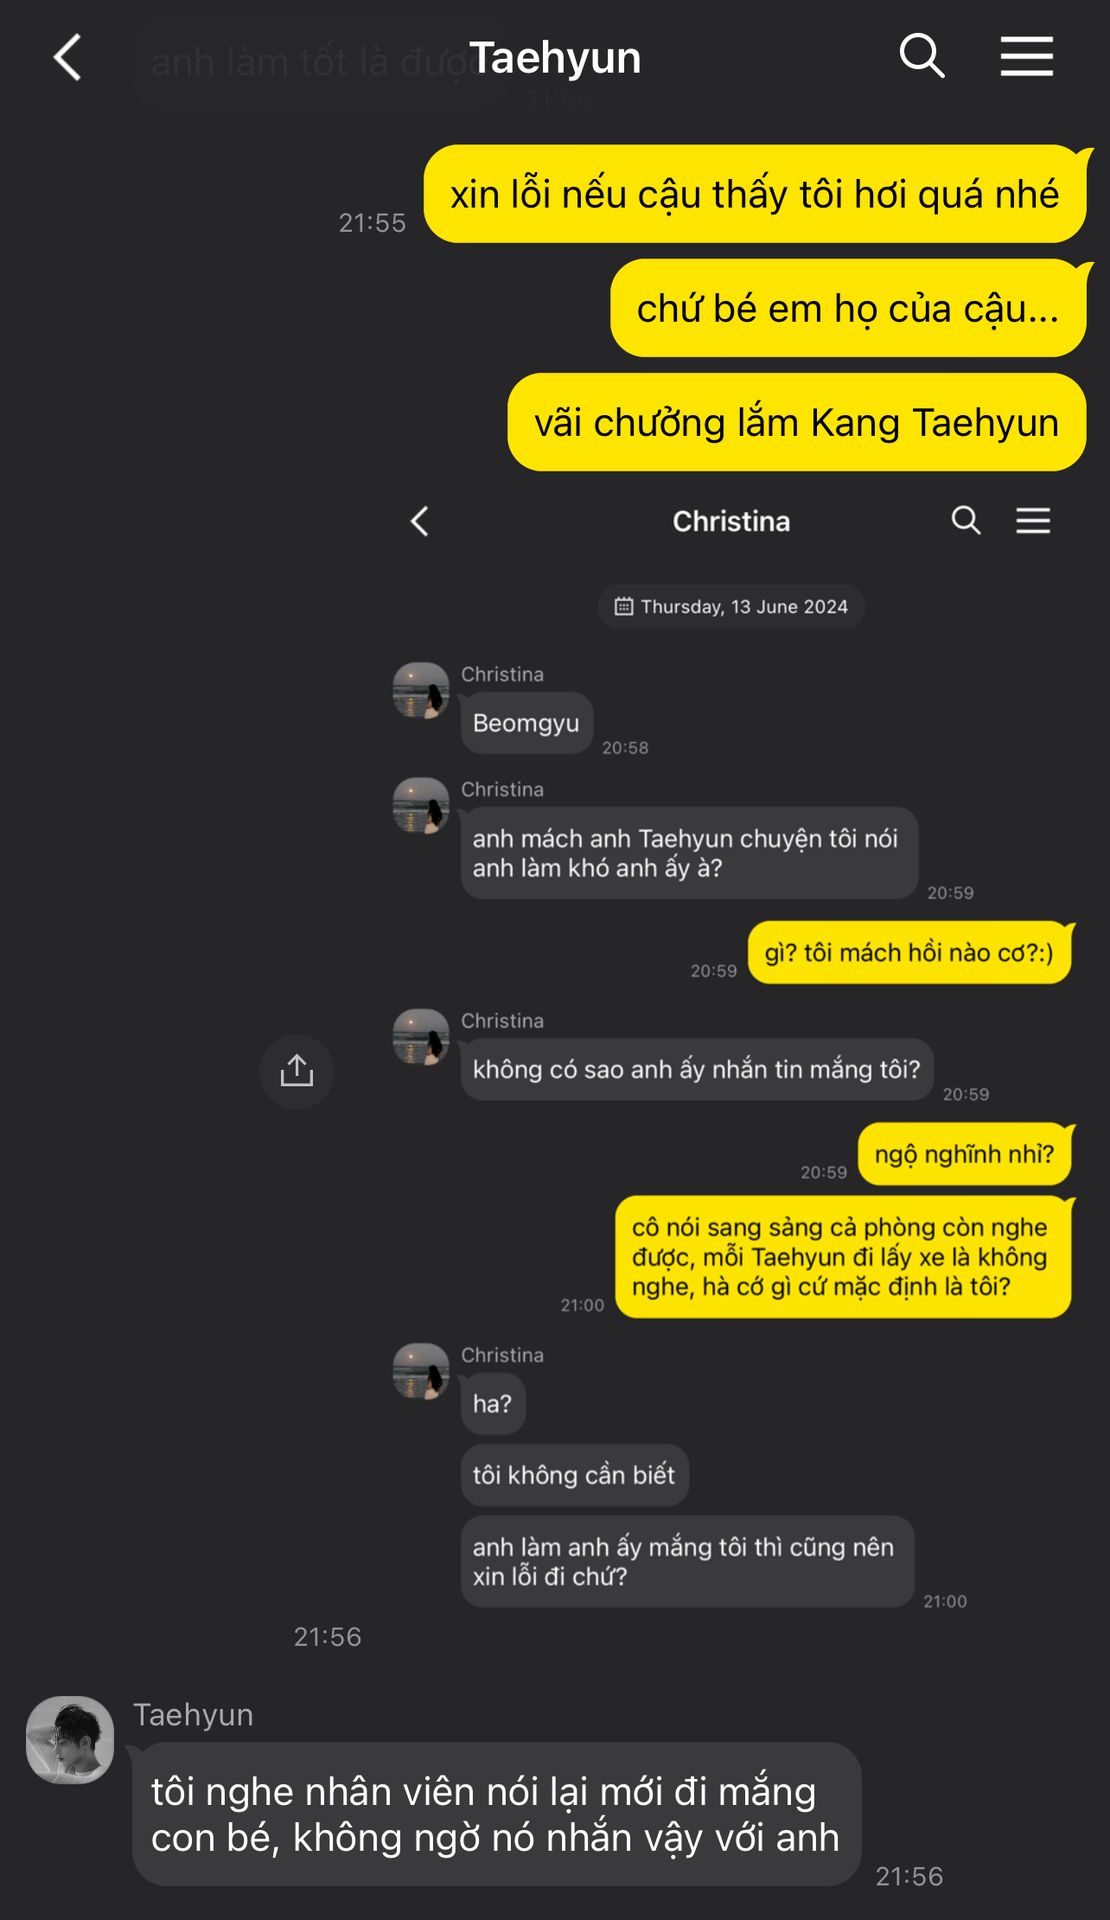
Task: Tap the search icon in the Christina screenshot
Action: point(966,520)
